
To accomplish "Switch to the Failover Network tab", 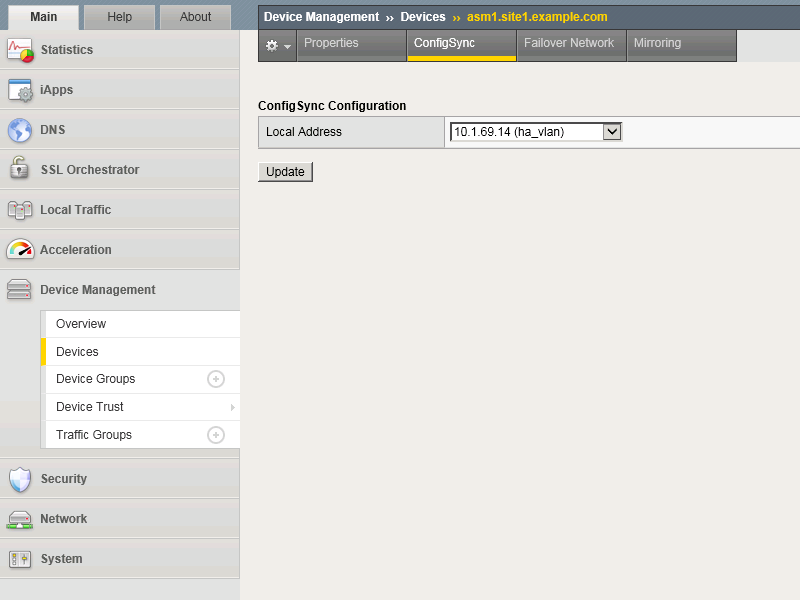I will tap(571, 45).
